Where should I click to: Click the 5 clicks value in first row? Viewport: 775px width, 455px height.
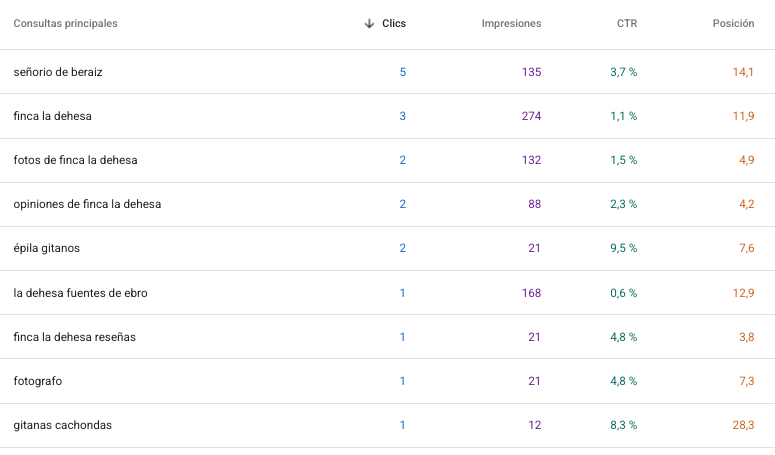pos(403,72)
